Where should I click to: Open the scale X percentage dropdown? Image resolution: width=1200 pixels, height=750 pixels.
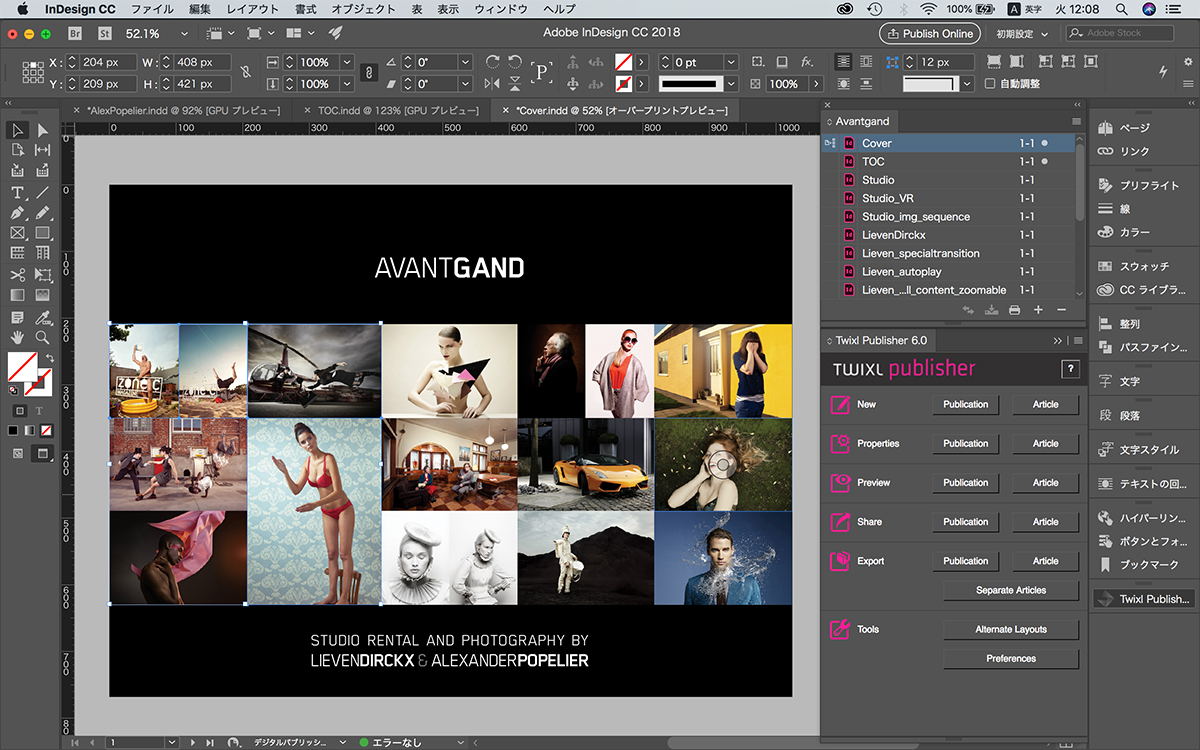click(x=346, y=62)
